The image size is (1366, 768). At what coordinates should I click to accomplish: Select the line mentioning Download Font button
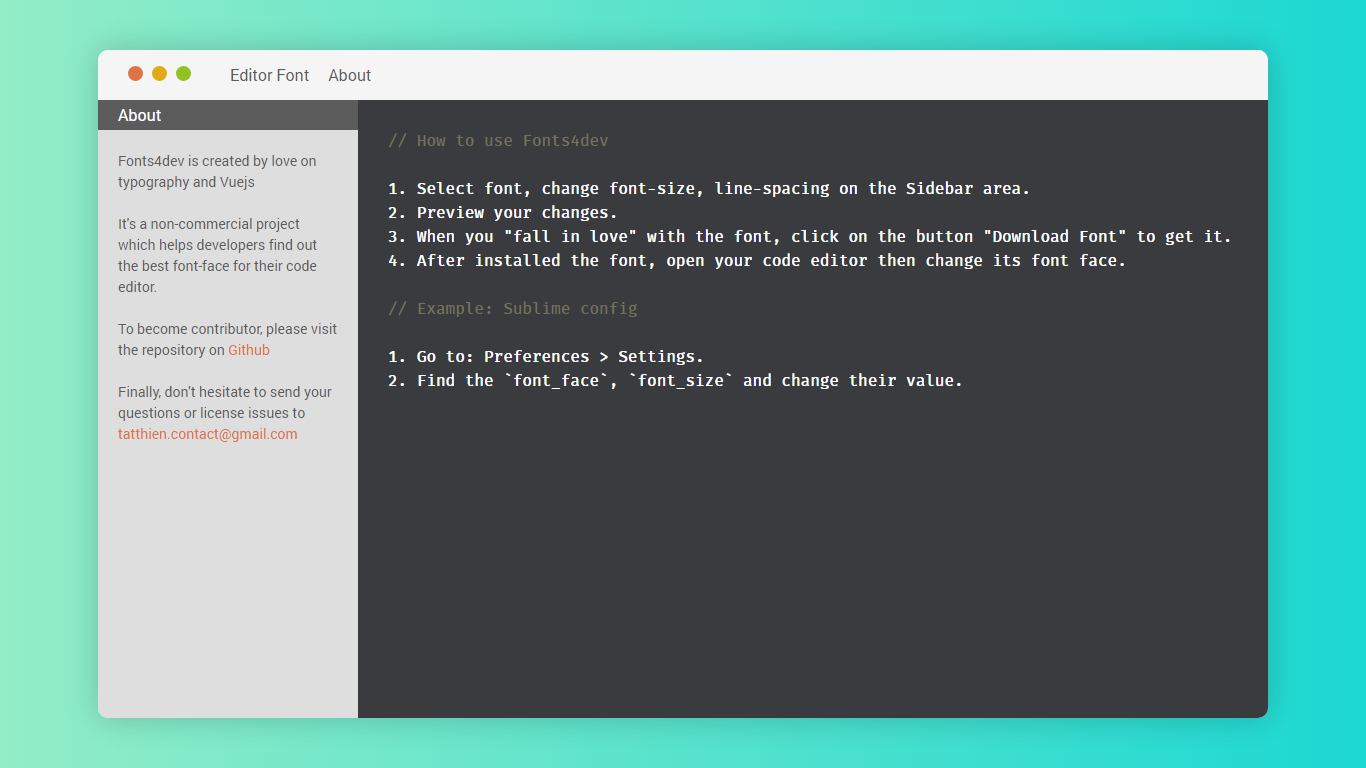pos(809,236)
